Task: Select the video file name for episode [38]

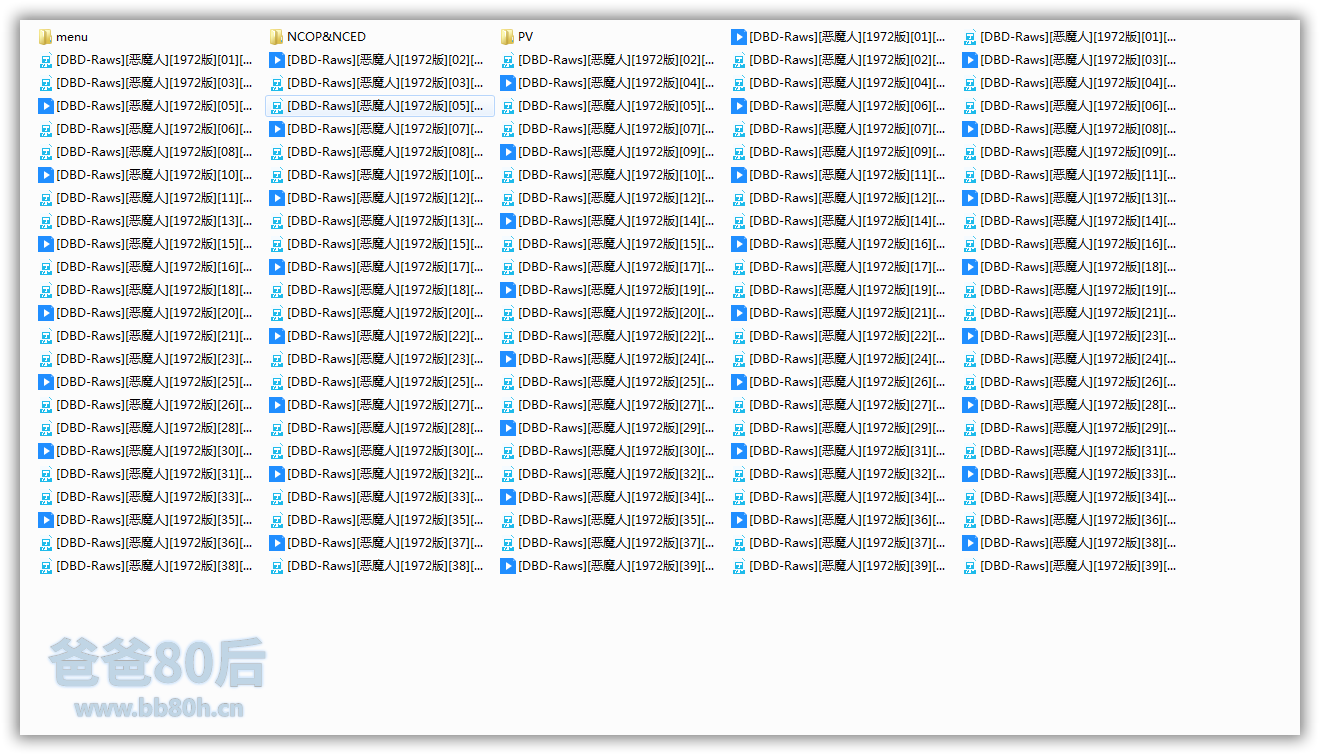Action: tap(1078, 543)
